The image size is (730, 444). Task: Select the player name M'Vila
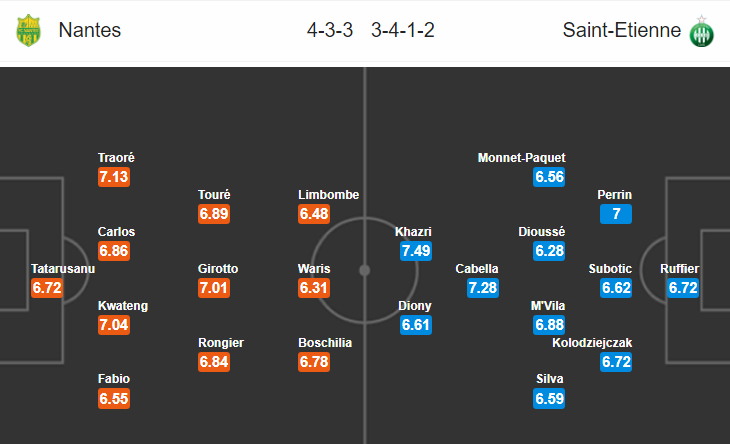click(548, 306)
